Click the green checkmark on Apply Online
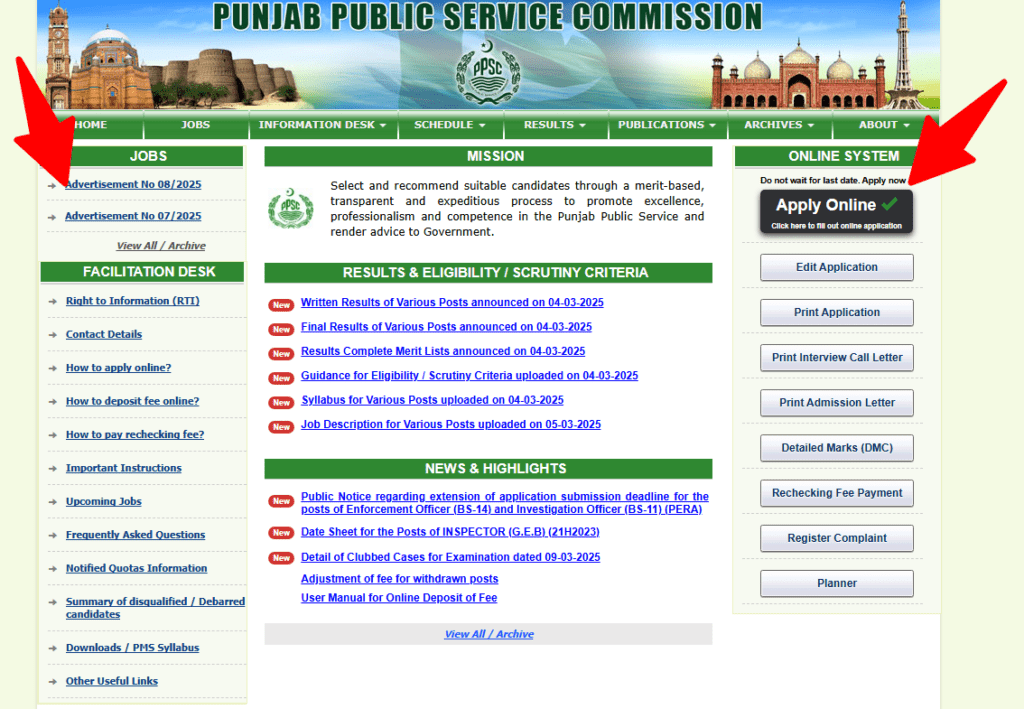Viewport: 1024px width, 709px height. (889, 204)
